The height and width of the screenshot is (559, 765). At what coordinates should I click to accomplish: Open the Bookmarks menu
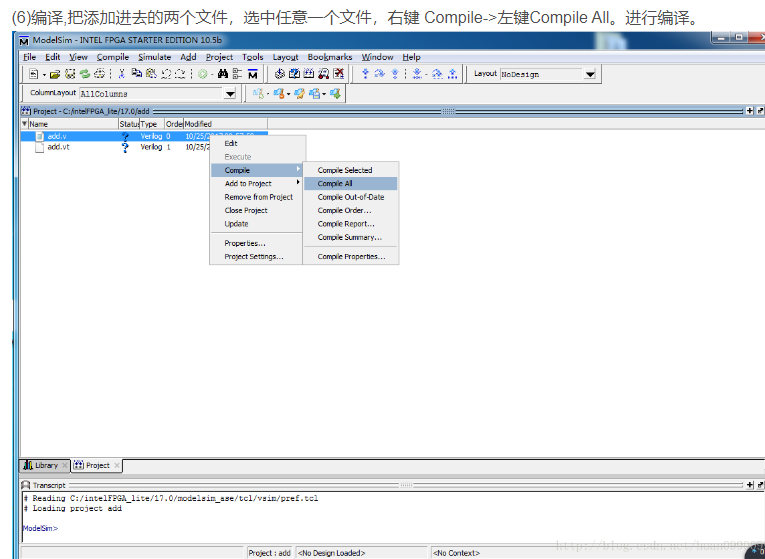point(330,57)
